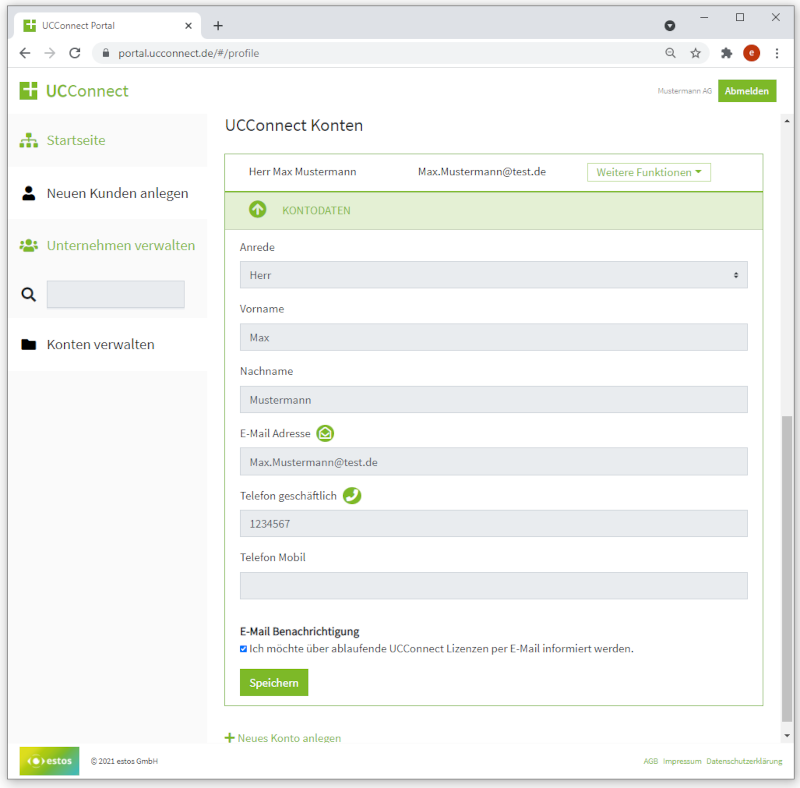The height and width of the screenshot is (788, 800).
Task: Click the UCConnect logo in header
Action: click(74, 91)
